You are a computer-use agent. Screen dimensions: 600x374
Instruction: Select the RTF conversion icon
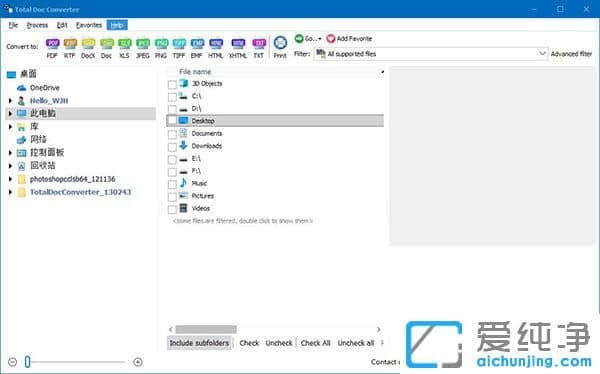click(x=70, y=43)
